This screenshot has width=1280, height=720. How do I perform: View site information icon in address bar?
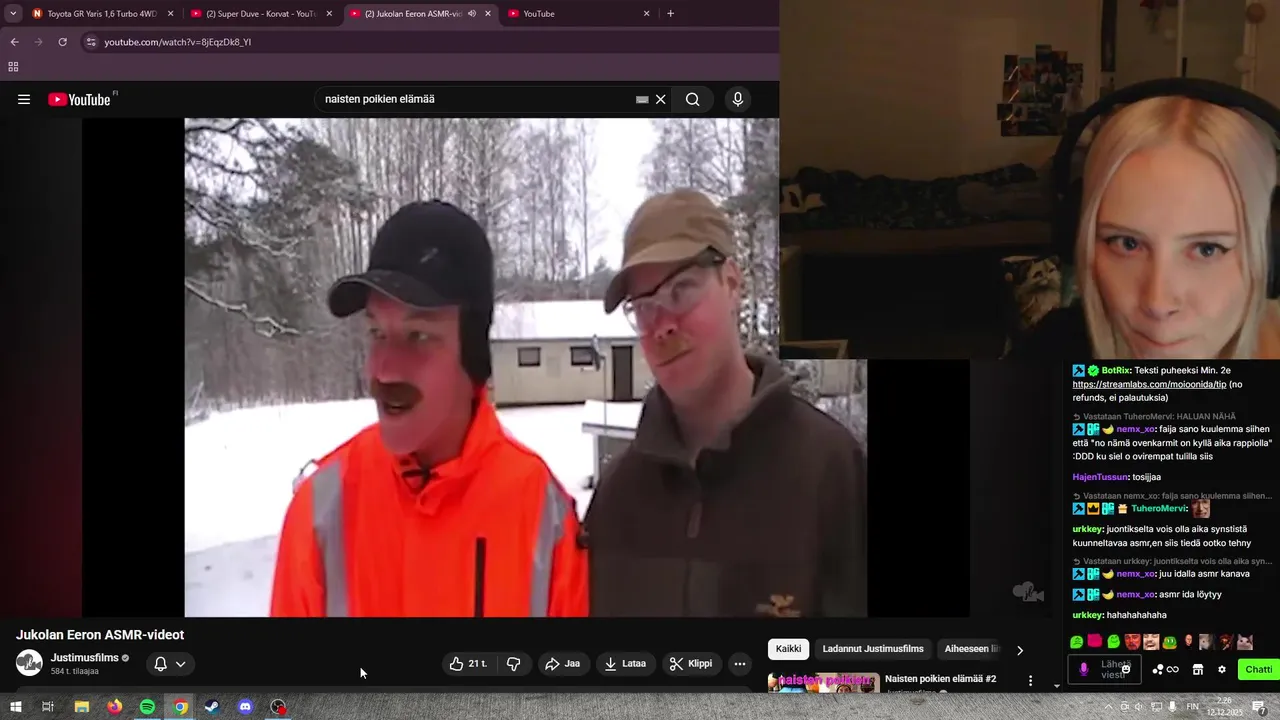[91, 42]
